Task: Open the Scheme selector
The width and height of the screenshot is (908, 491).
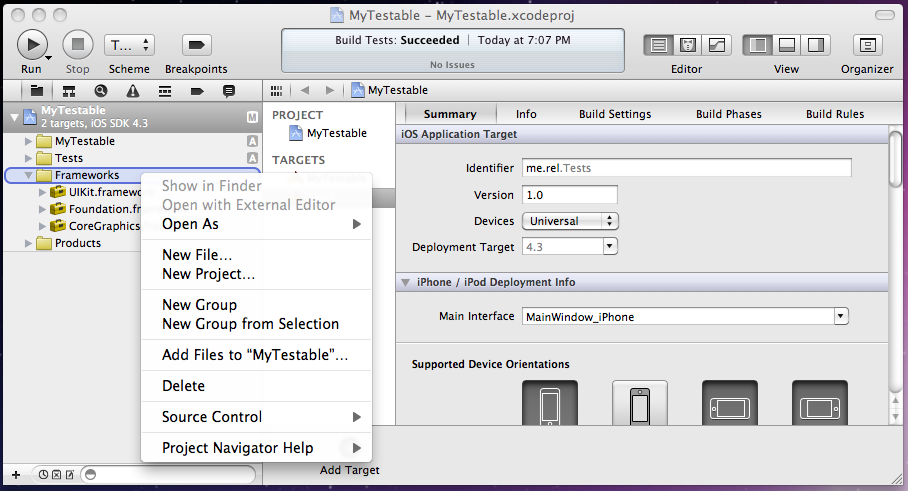Action: 129,45
